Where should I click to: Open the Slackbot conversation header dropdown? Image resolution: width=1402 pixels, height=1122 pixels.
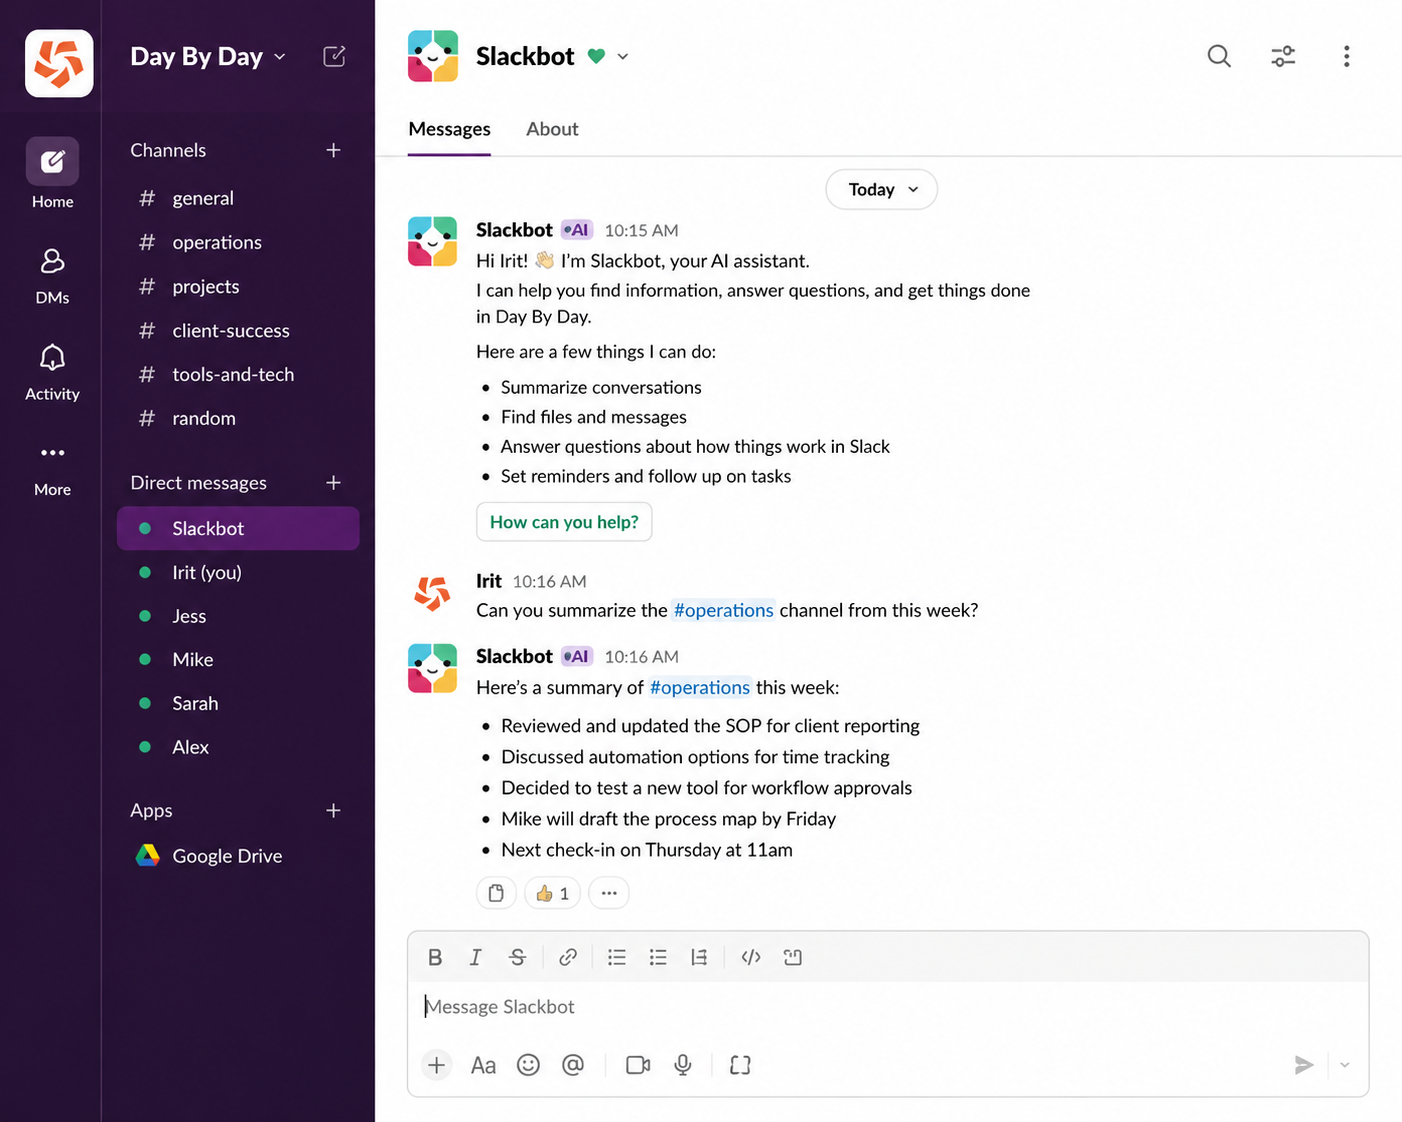622,56
